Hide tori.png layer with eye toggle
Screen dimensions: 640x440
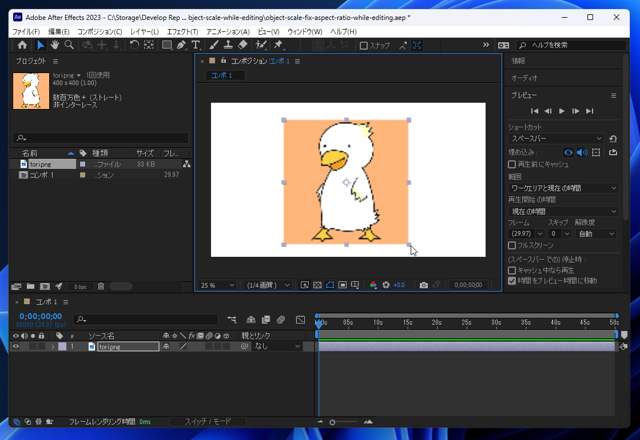pos(16,347)
